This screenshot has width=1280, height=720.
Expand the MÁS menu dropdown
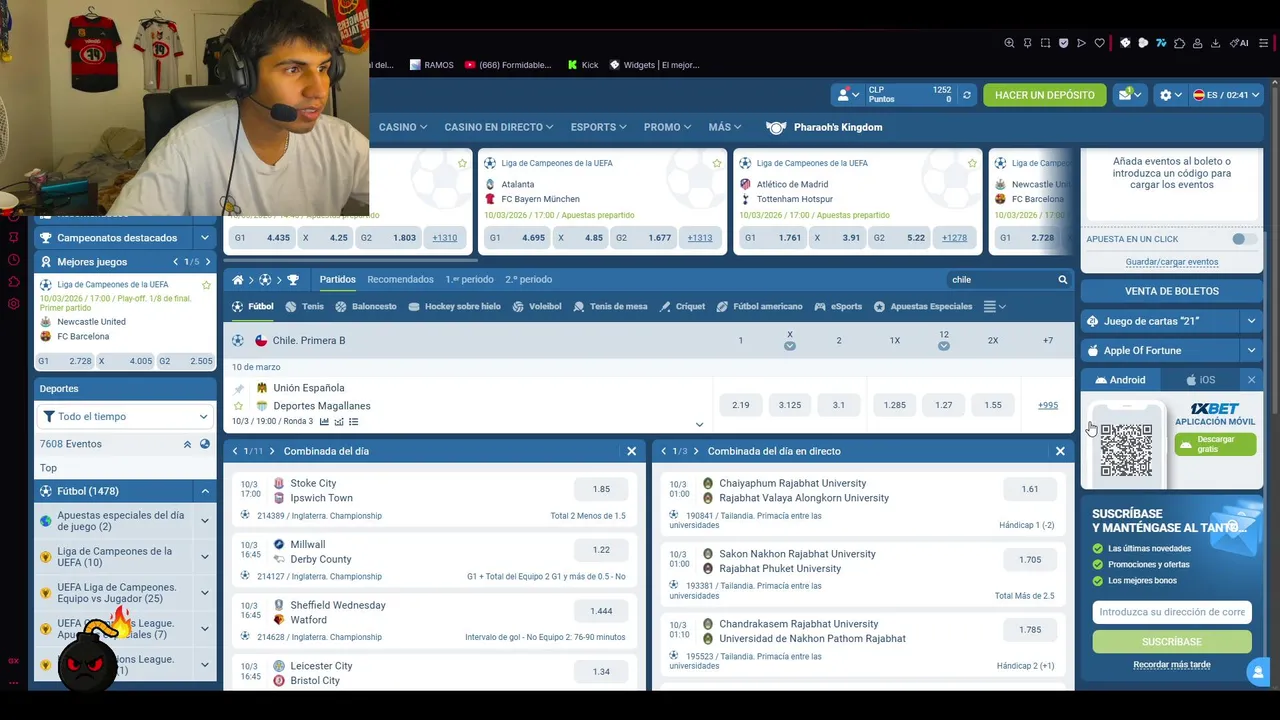pos(725,127)
